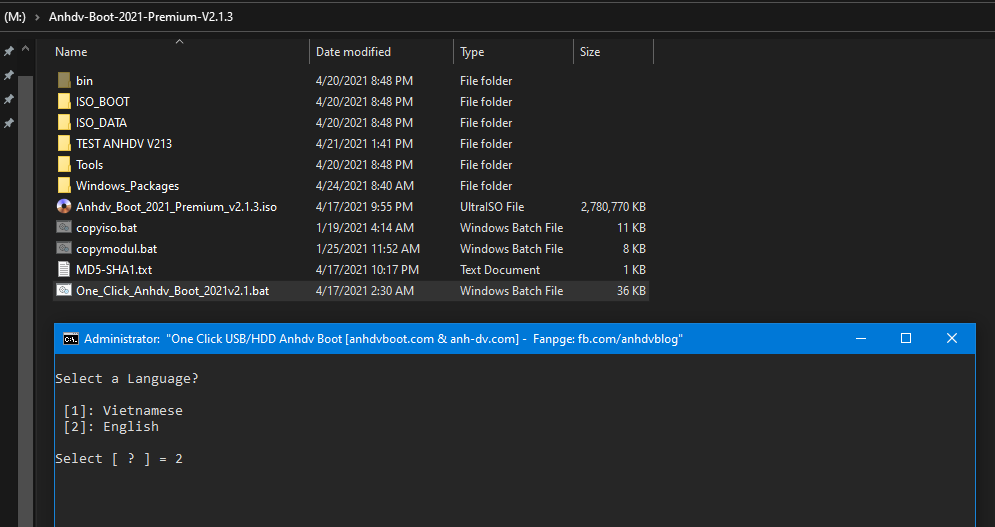Click the TEST ANHDV V213 folder icon

point(64,143)
